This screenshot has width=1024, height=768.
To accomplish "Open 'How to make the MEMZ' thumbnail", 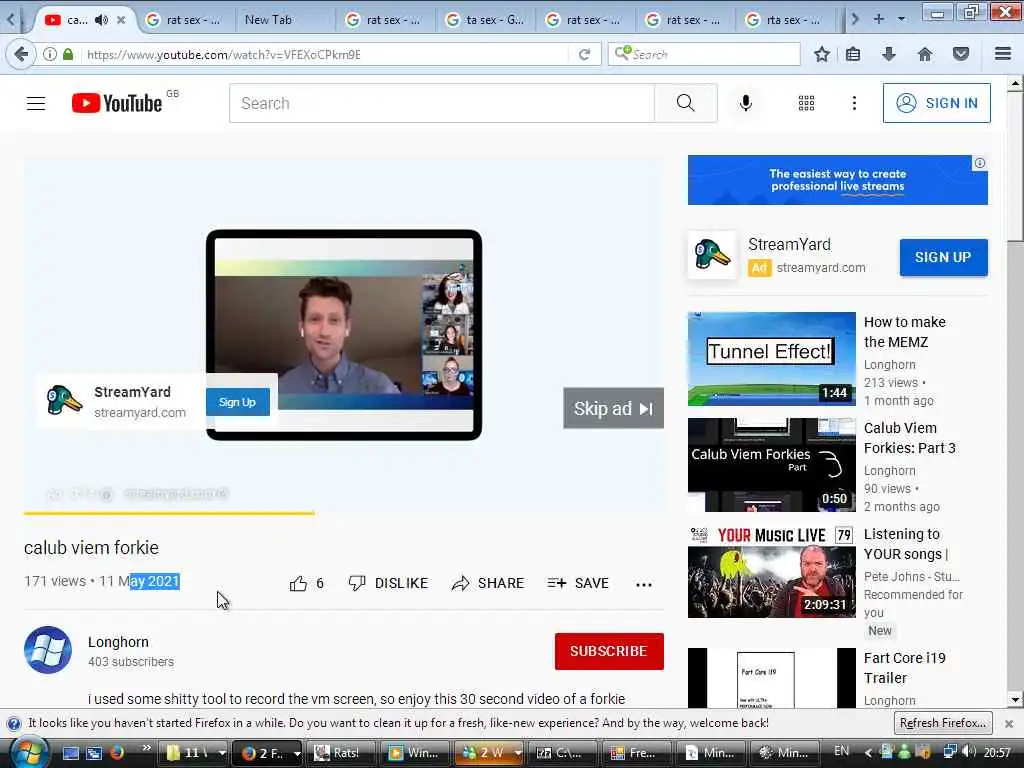I will coord(771,359).
